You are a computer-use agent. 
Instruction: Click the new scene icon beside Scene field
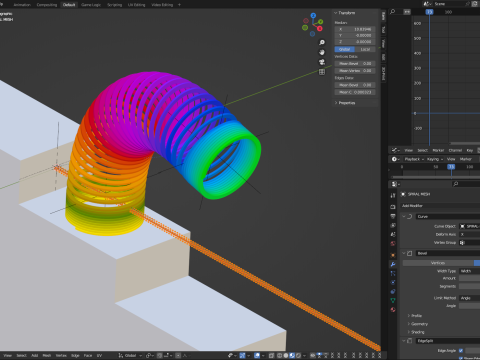coord(475,4)
